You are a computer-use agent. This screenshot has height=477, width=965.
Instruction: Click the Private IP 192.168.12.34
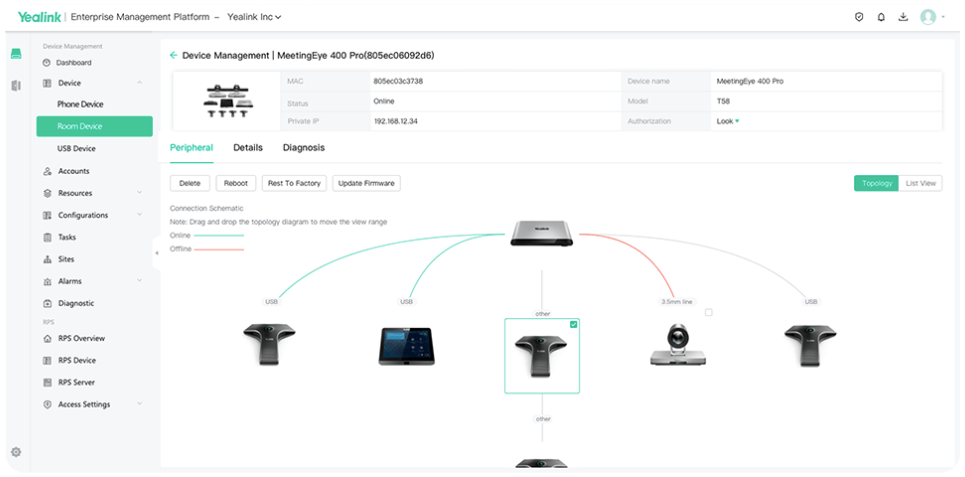point(396,121)
